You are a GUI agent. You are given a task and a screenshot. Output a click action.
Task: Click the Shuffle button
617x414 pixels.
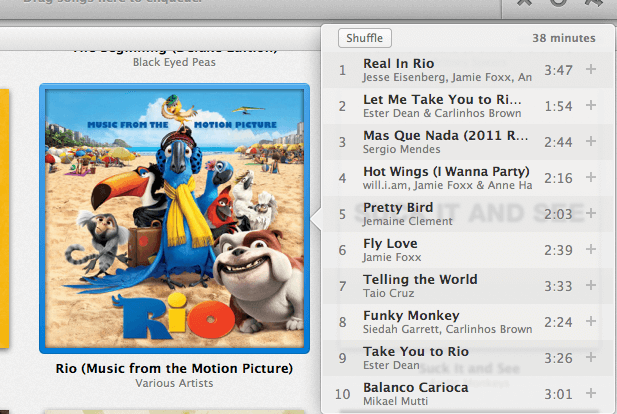[365, 38]
